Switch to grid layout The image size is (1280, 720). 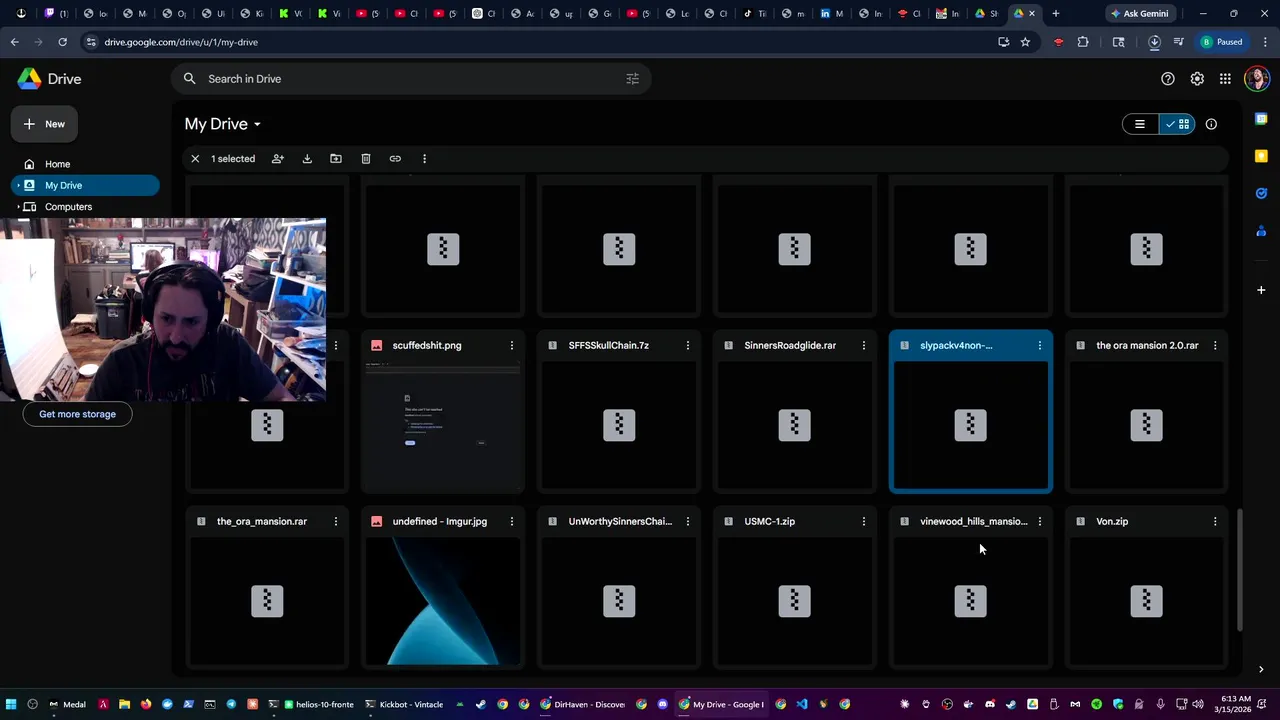click(1177, 124)
